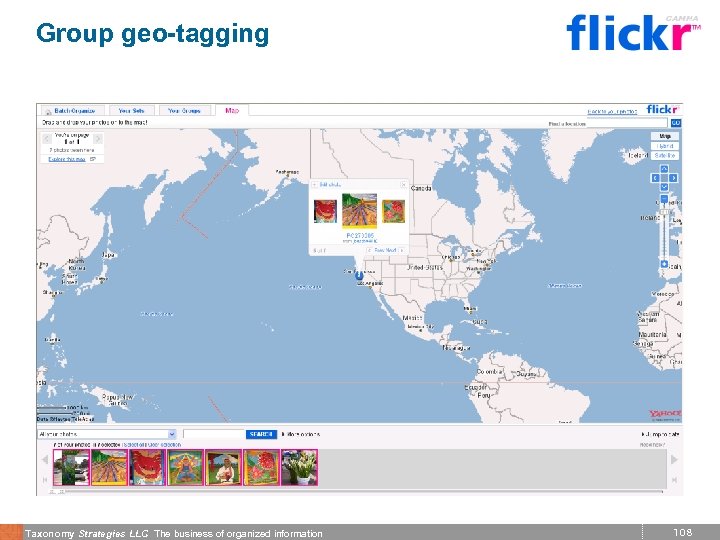Screen dimensions: 720x540
Task: Pan the map down with the arrow
Action: coord(664,187)
